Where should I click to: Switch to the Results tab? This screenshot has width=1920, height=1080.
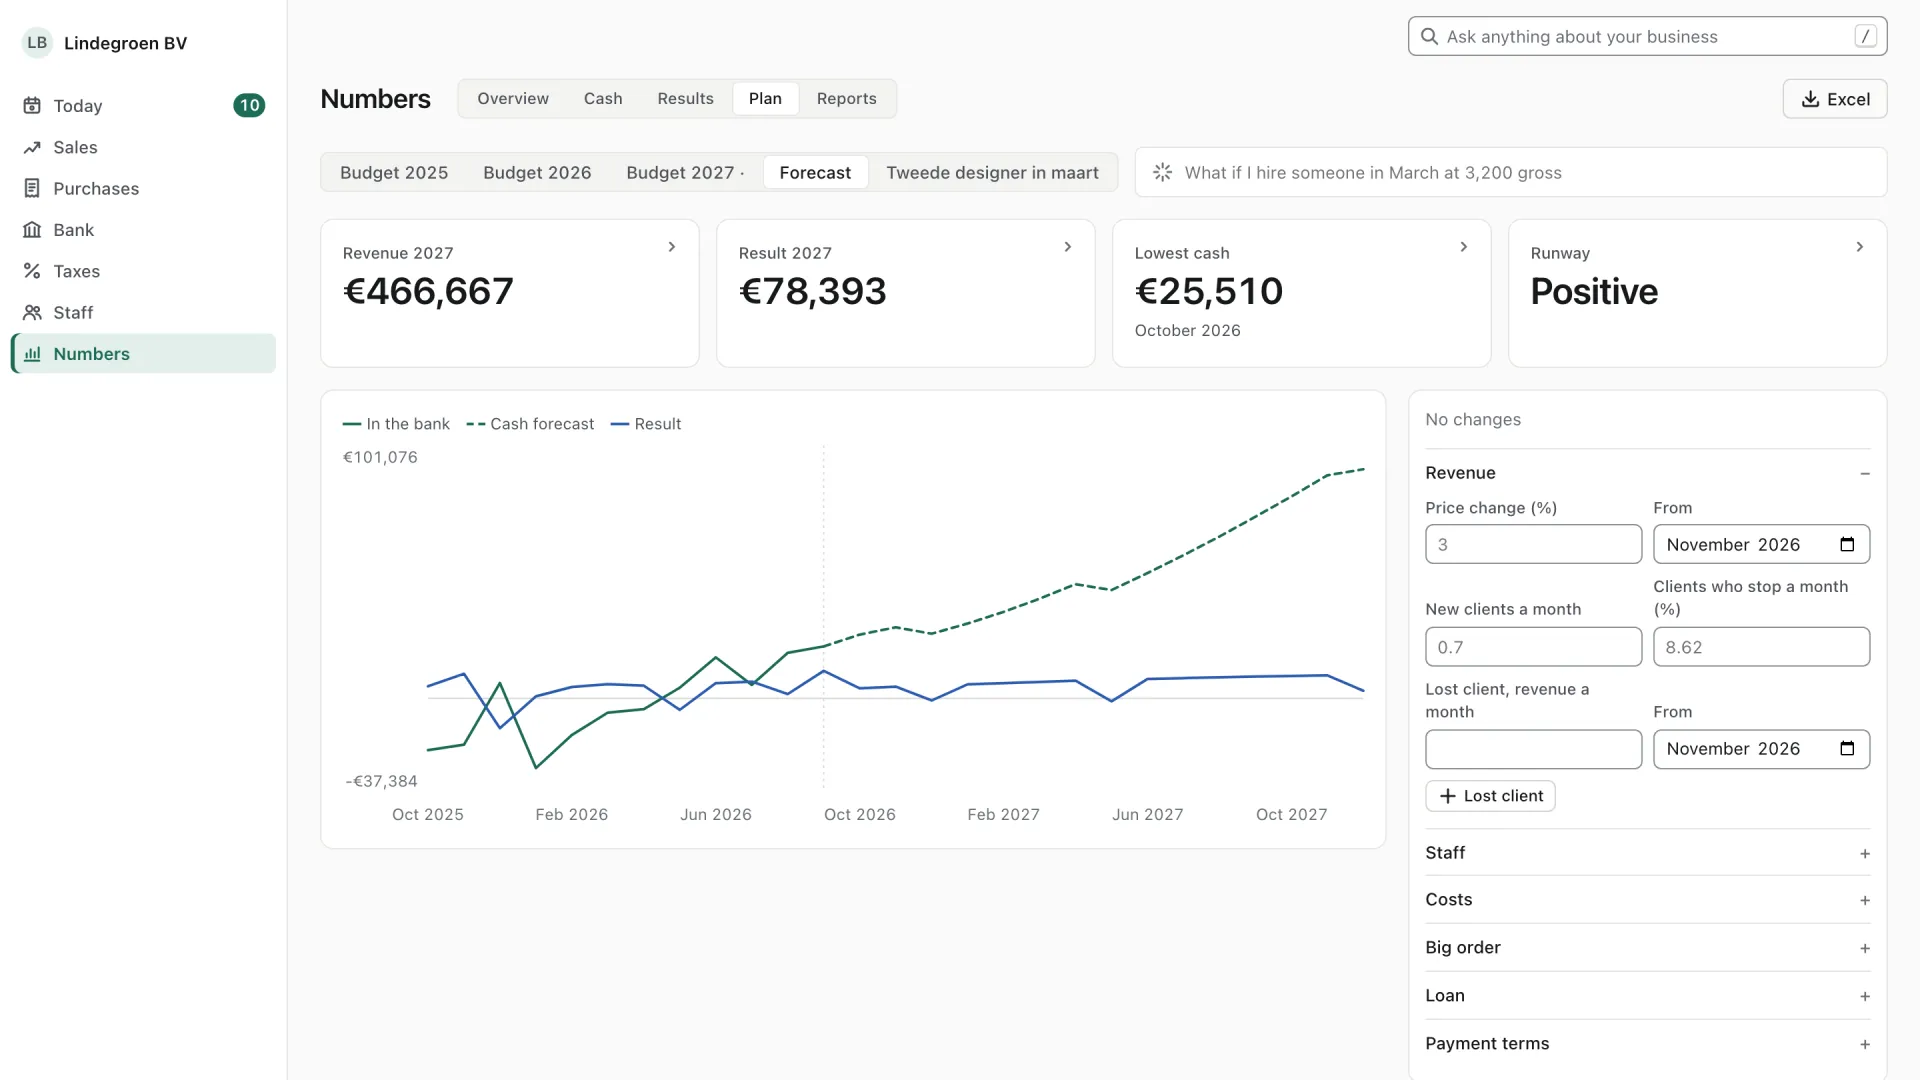point(685,99)
